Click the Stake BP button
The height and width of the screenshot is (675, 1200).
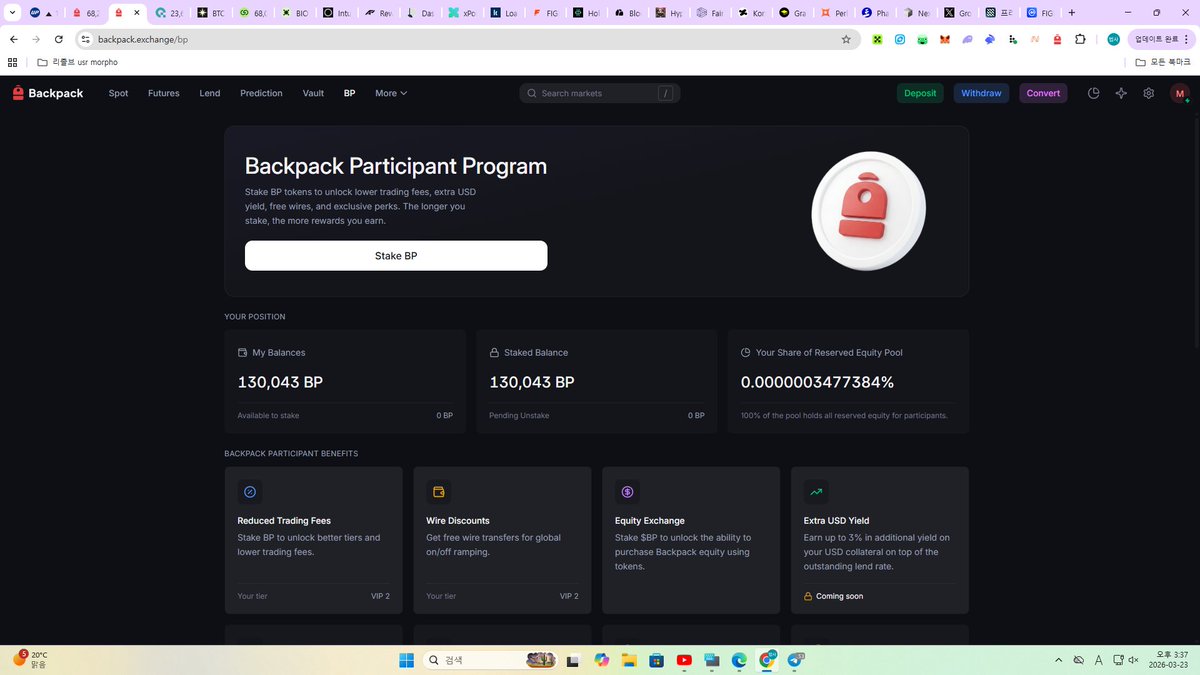click(396, 255)
